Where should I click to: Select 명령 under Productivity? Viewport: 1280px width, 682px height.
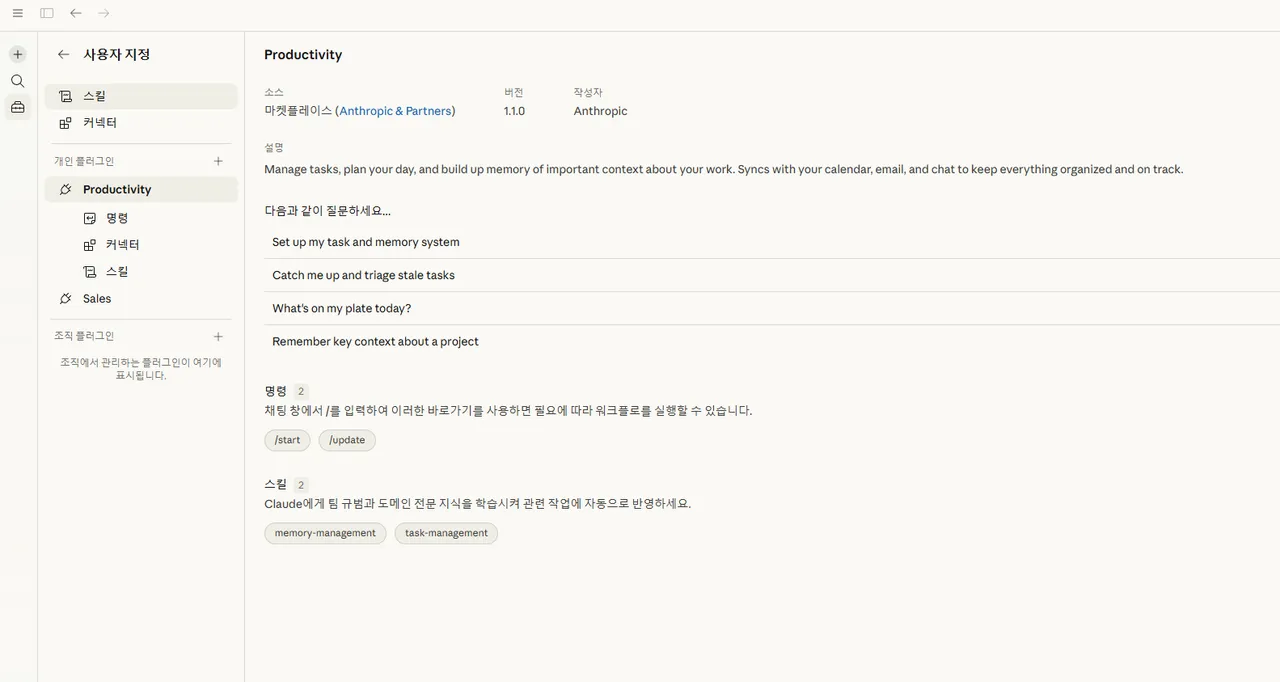pyautogui.click(x=153, y=218)
